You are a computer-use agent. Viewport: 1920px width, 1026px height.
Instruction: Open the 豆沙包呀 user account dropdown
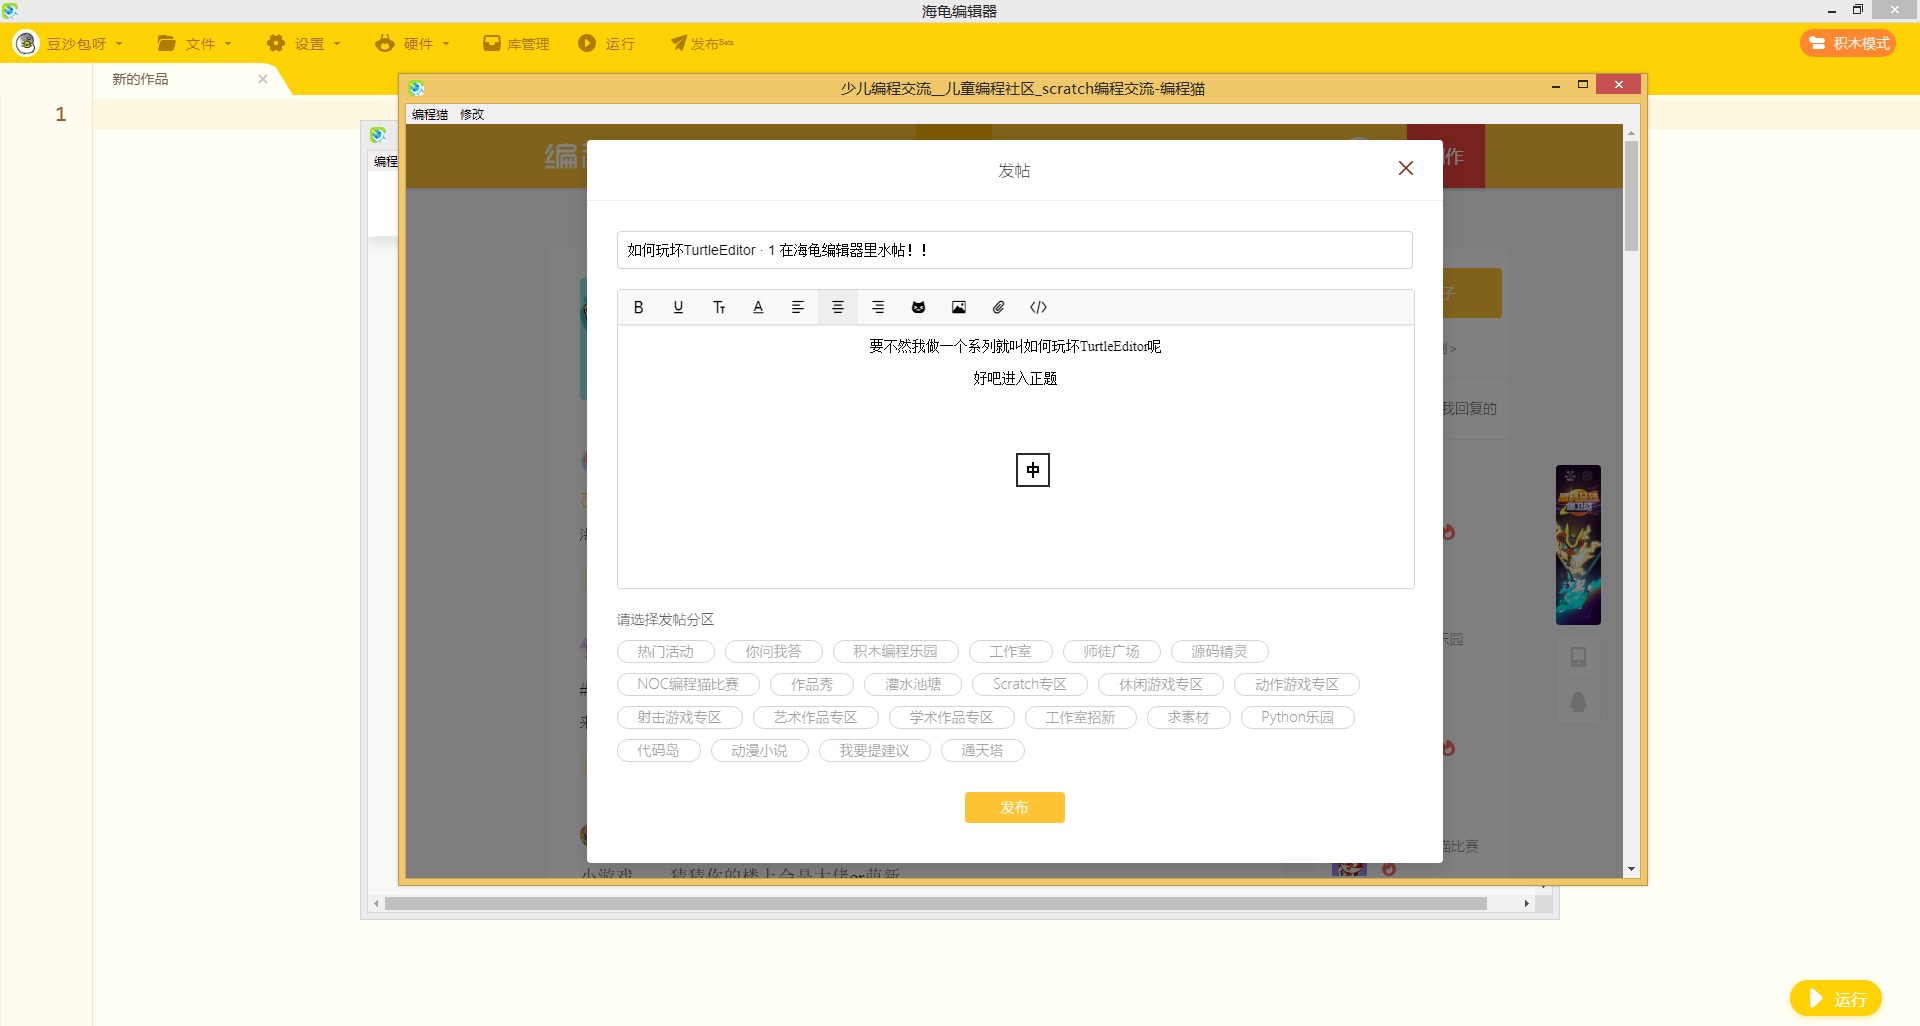point(68,44)
